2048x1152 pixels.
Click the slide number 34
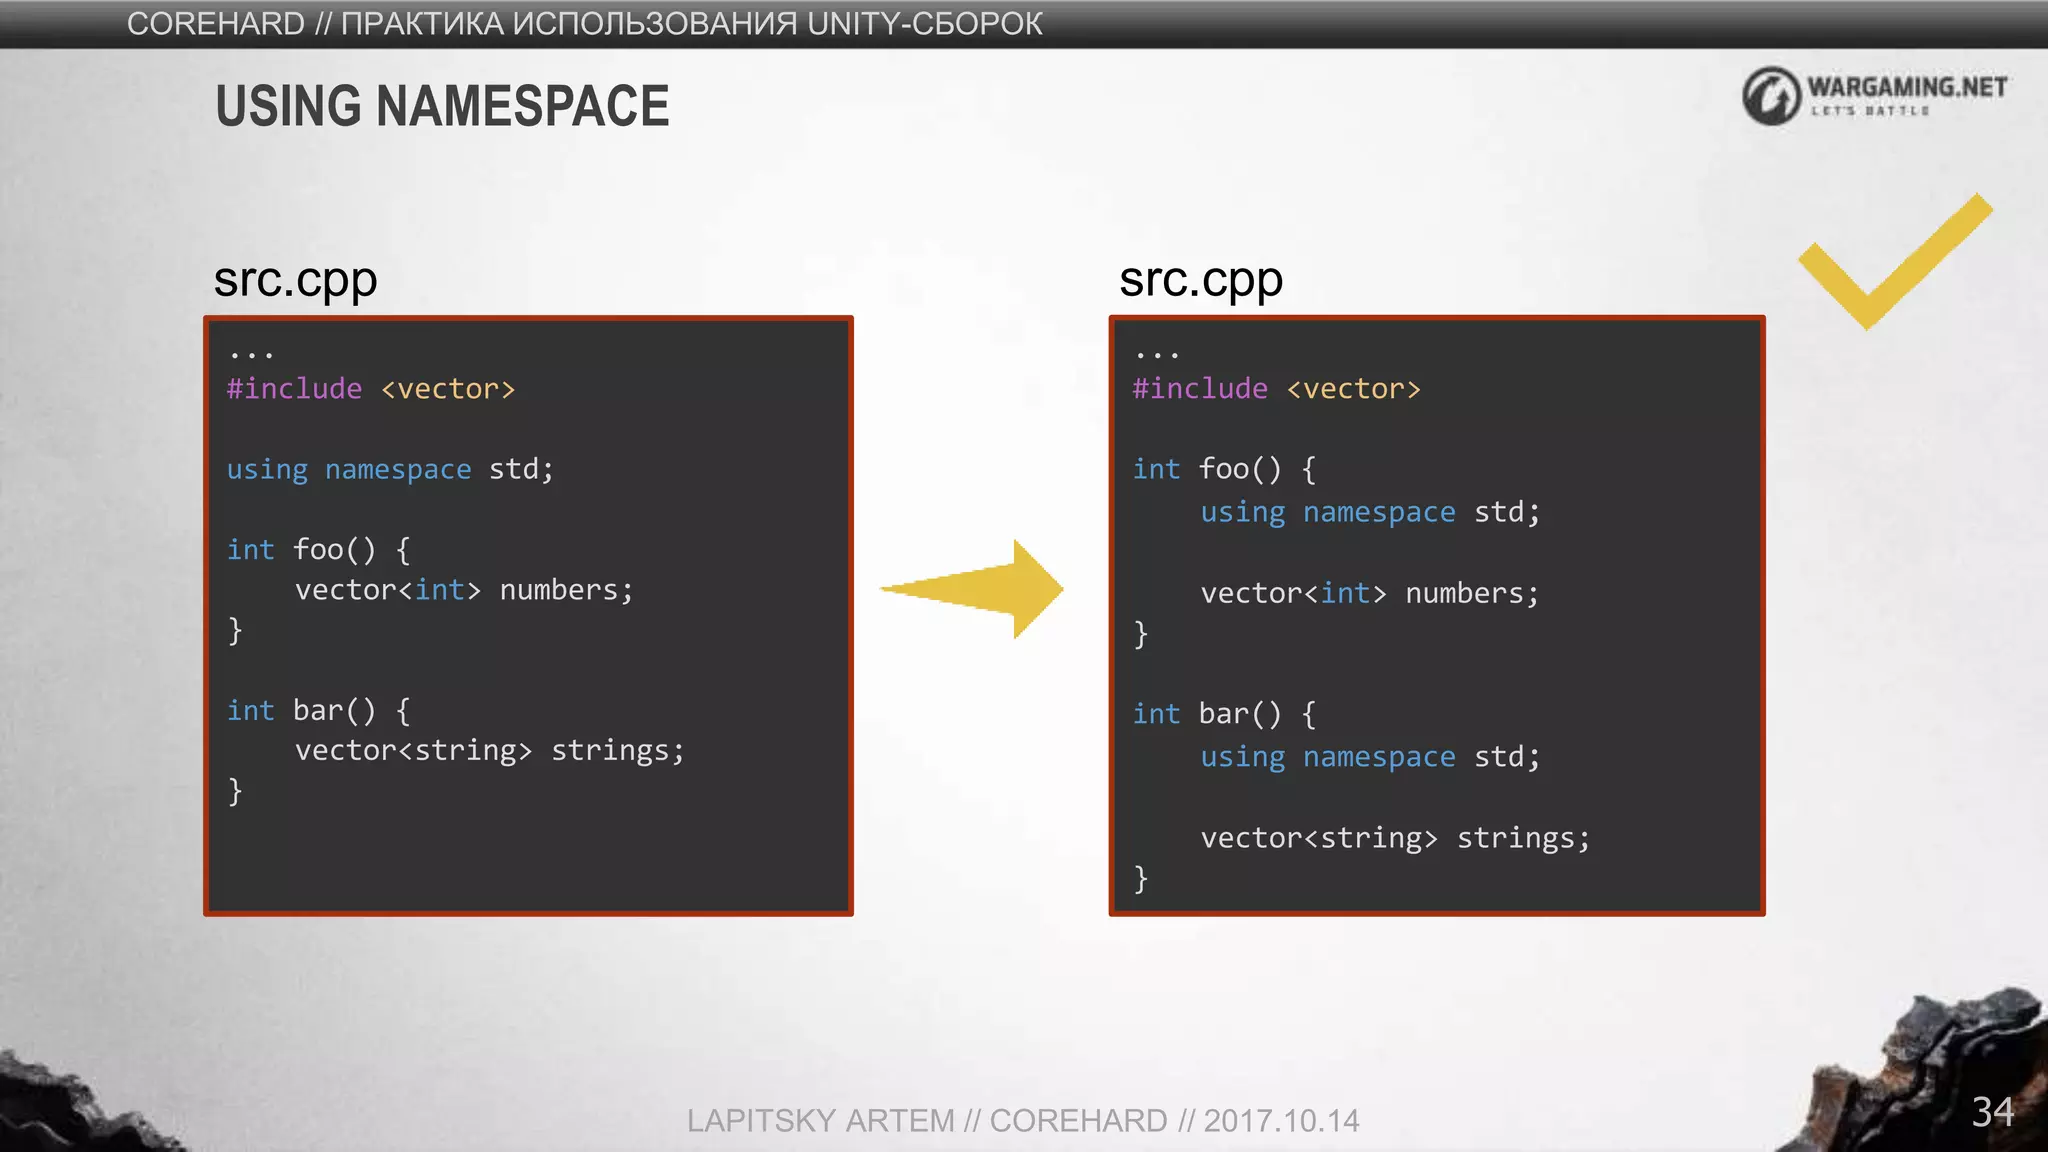click(x=1992, y=1112)
